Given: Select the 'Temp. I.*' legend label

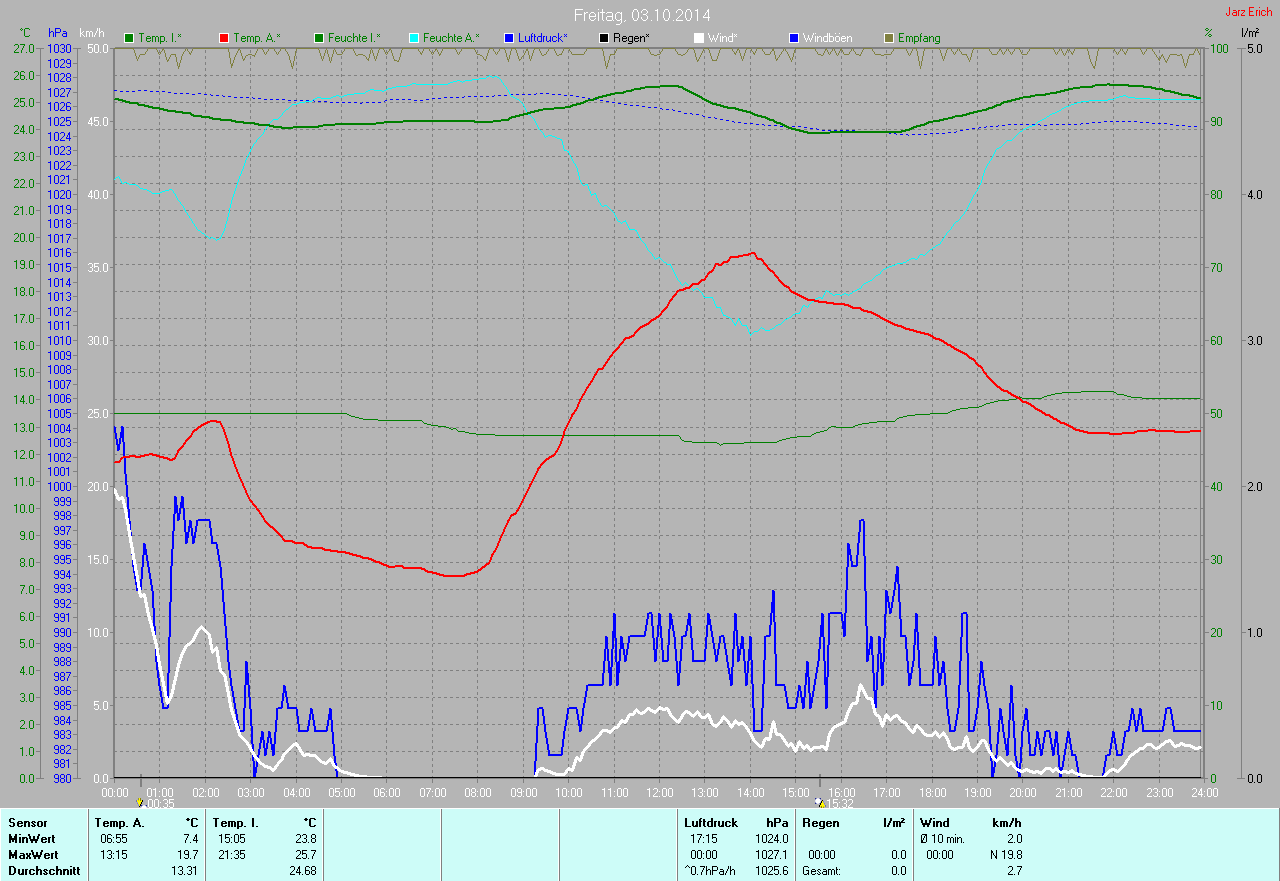Looking at the screenshot, I should pos(160,38).
